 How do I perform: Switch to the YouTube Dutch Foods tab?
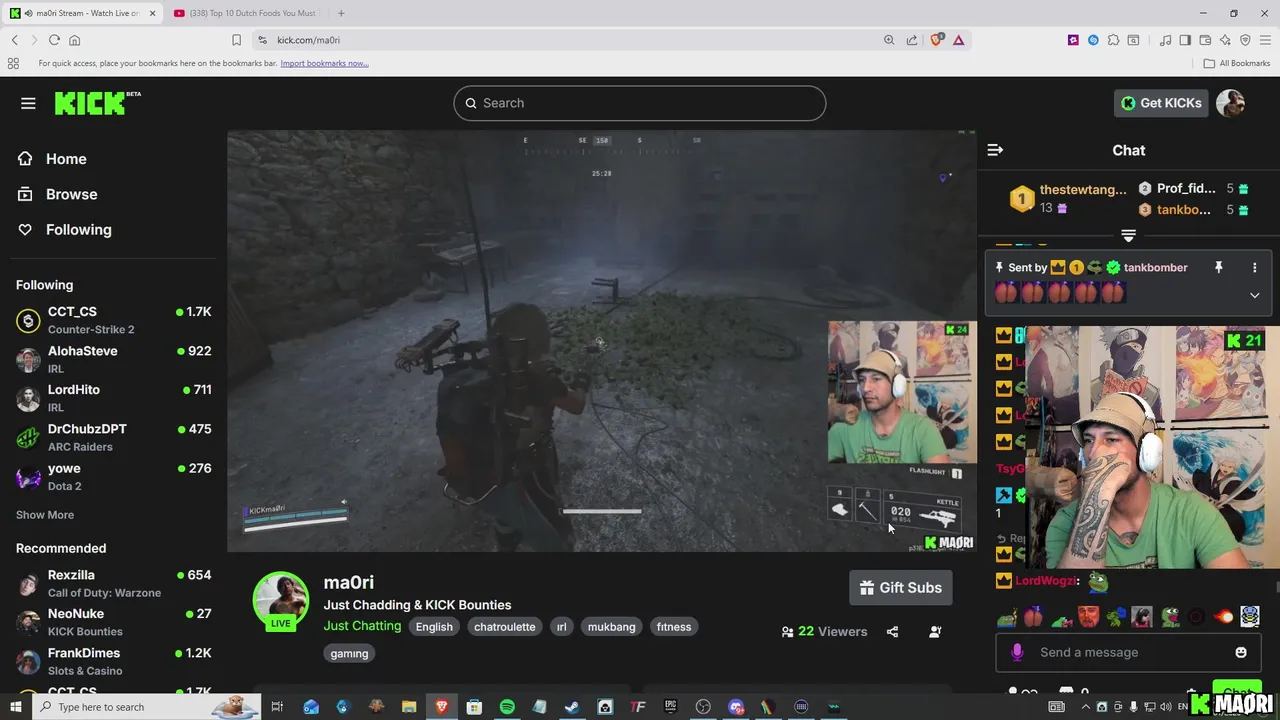tap(245, 13)
